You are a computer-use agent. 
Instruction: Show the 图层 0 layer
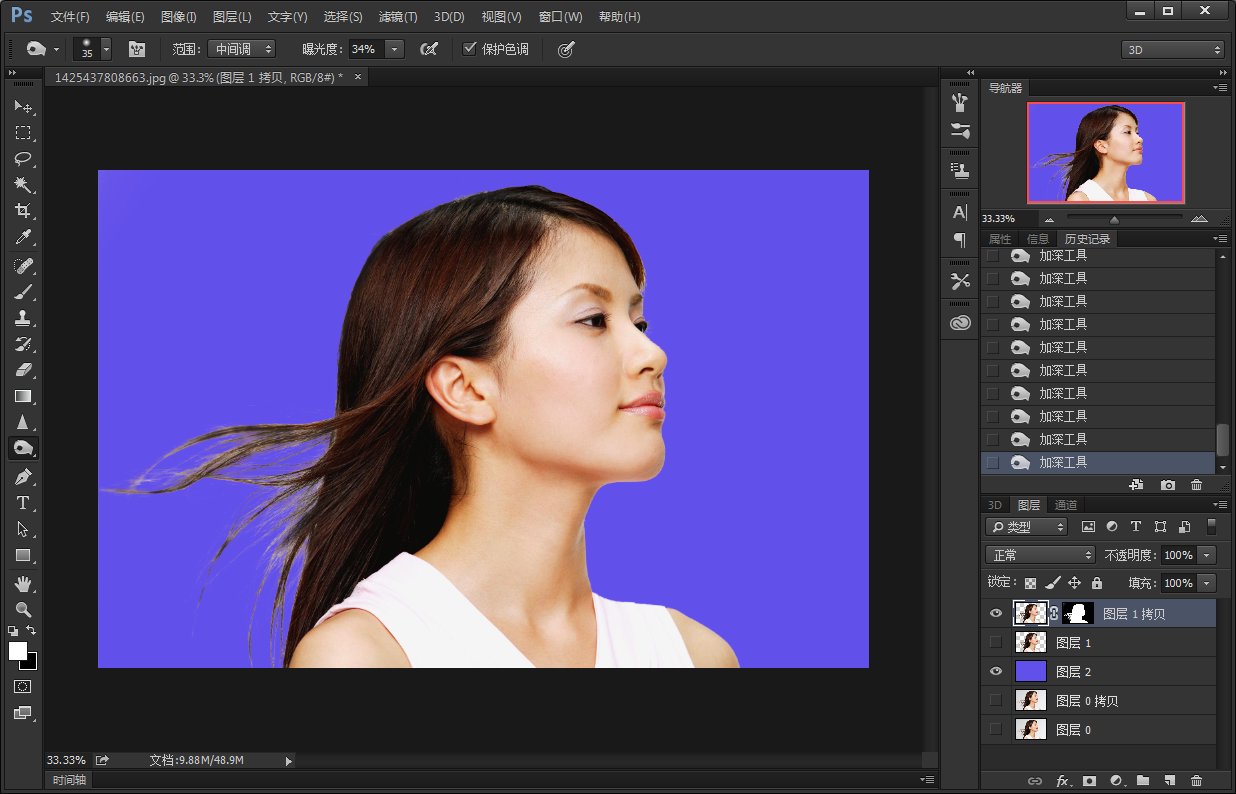pos(995,730)
